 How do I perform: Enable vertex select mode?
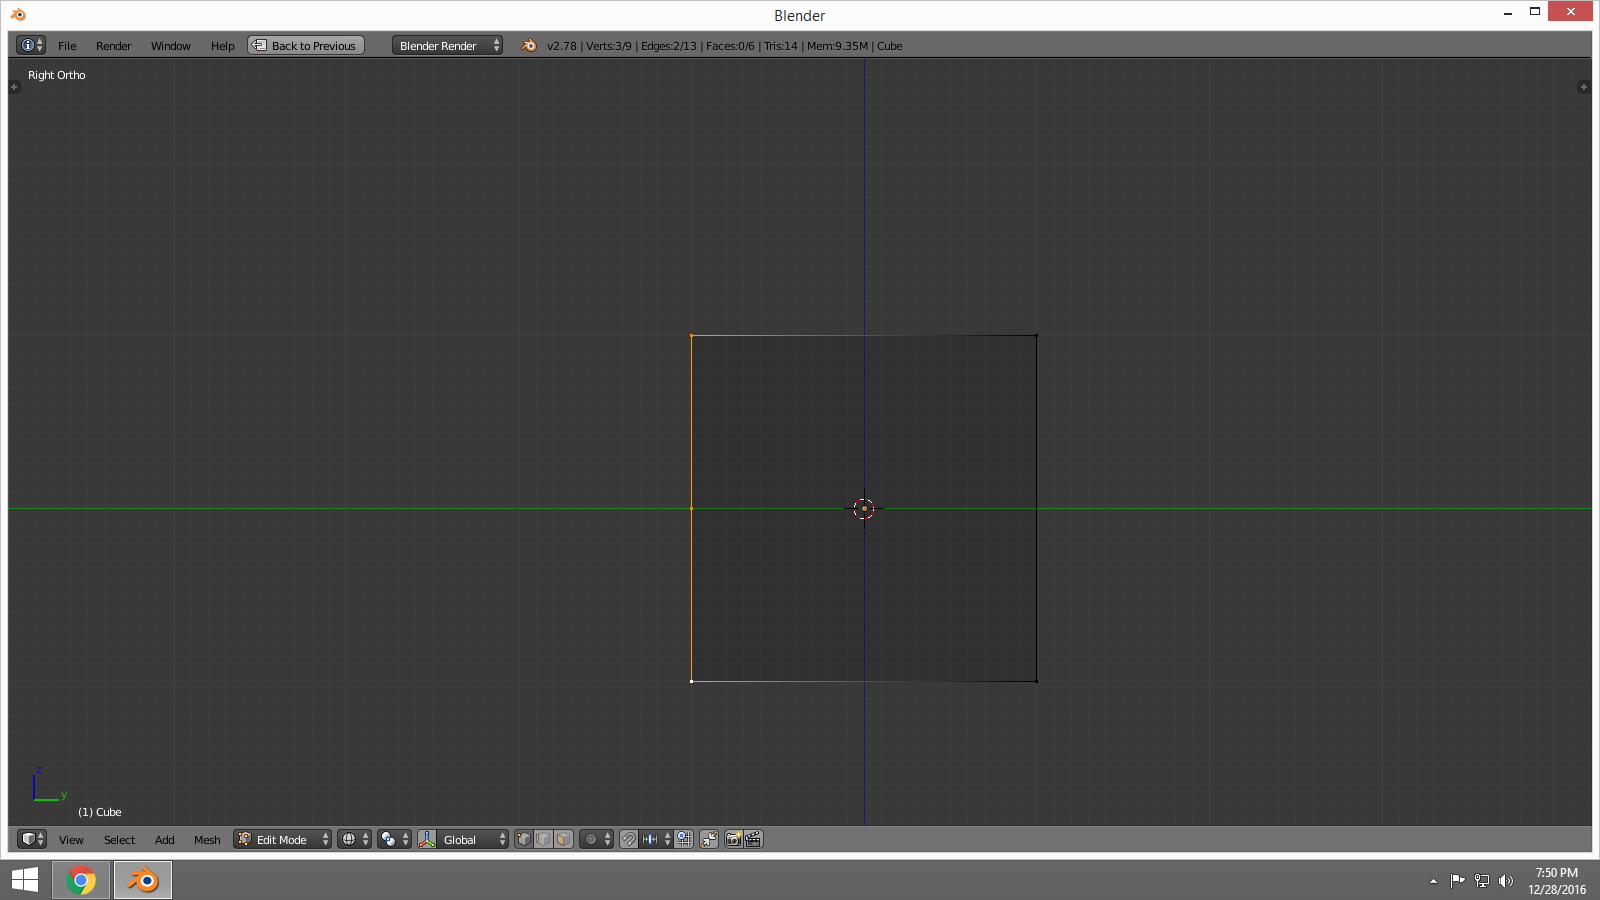tap(524, 839)
